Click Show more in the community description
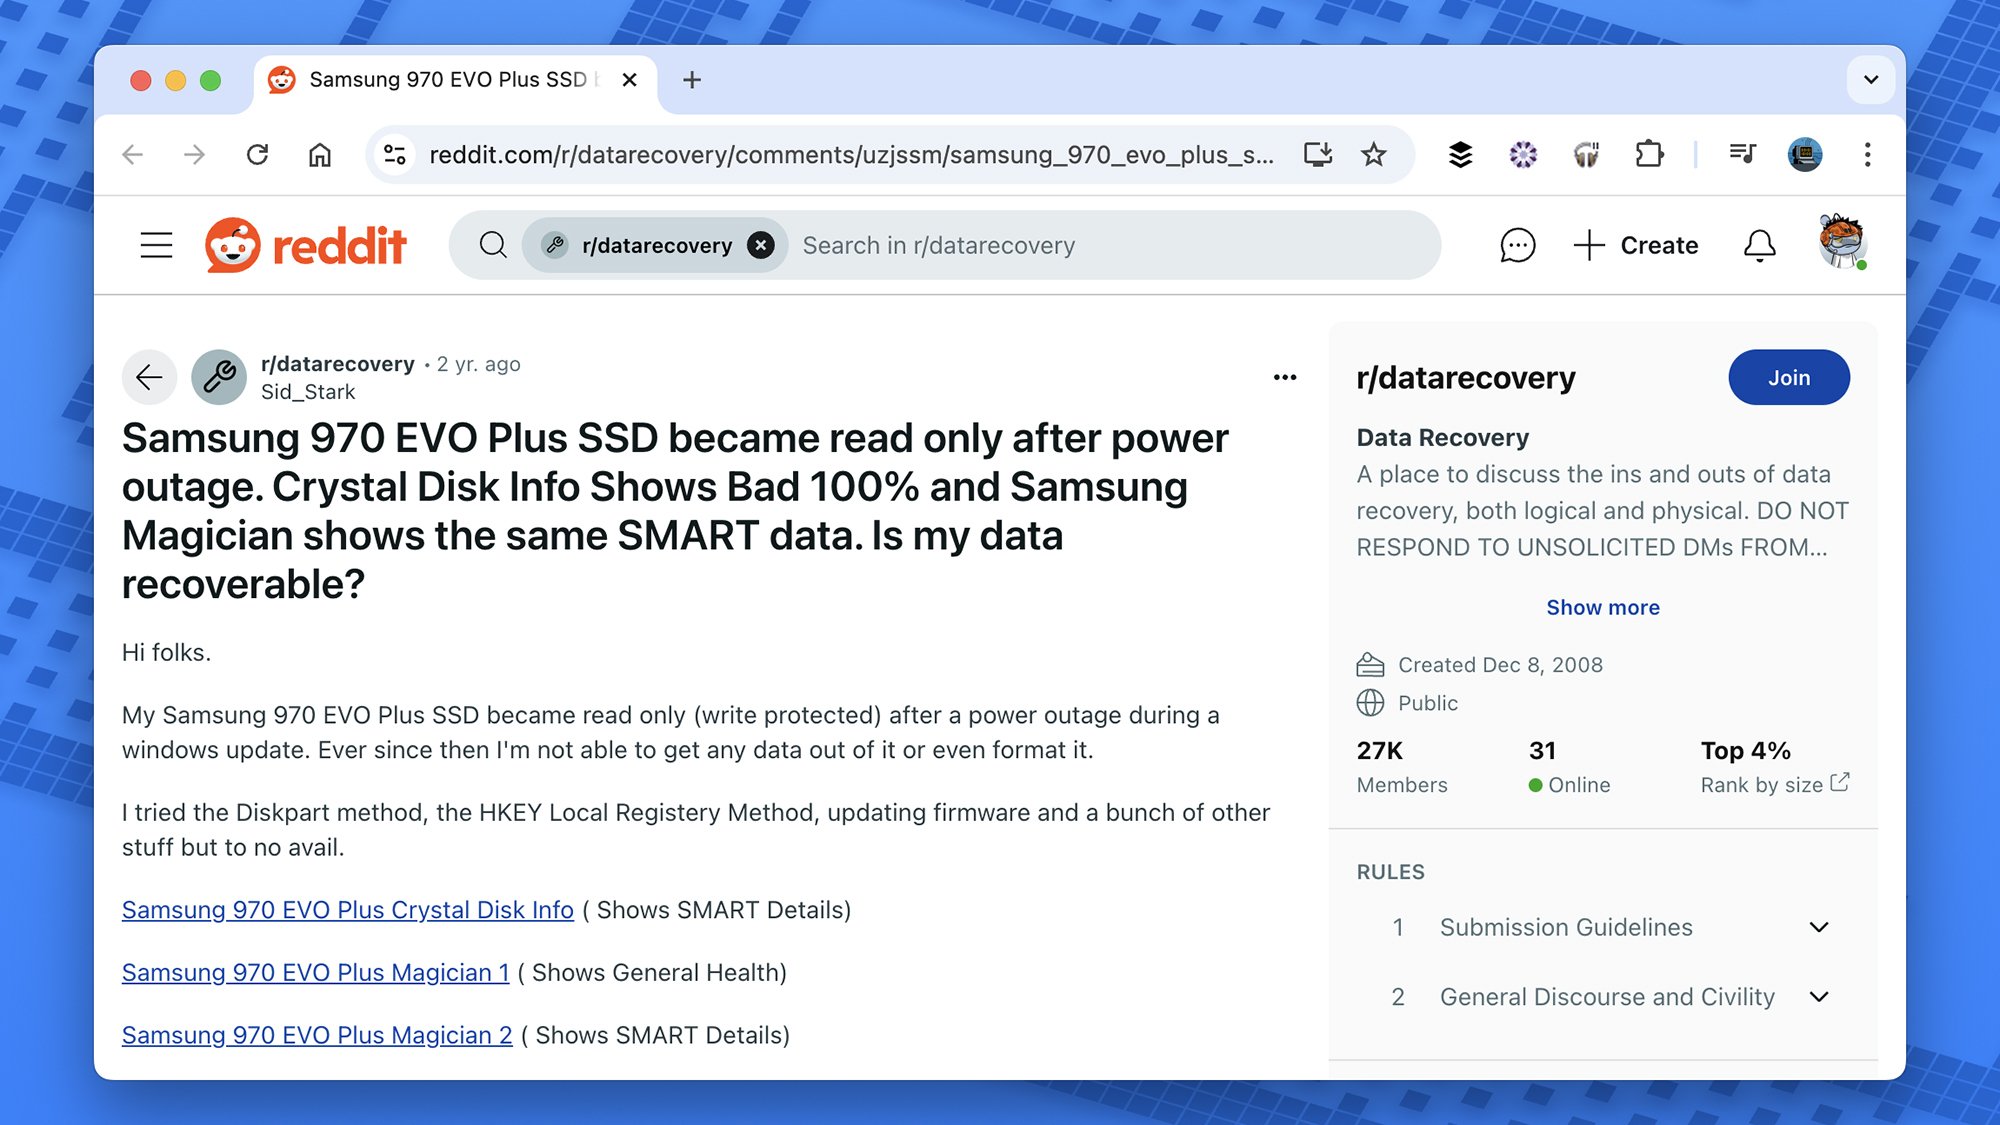Viewport: 2000px width, 1125px height. (x=1602, y=607)
